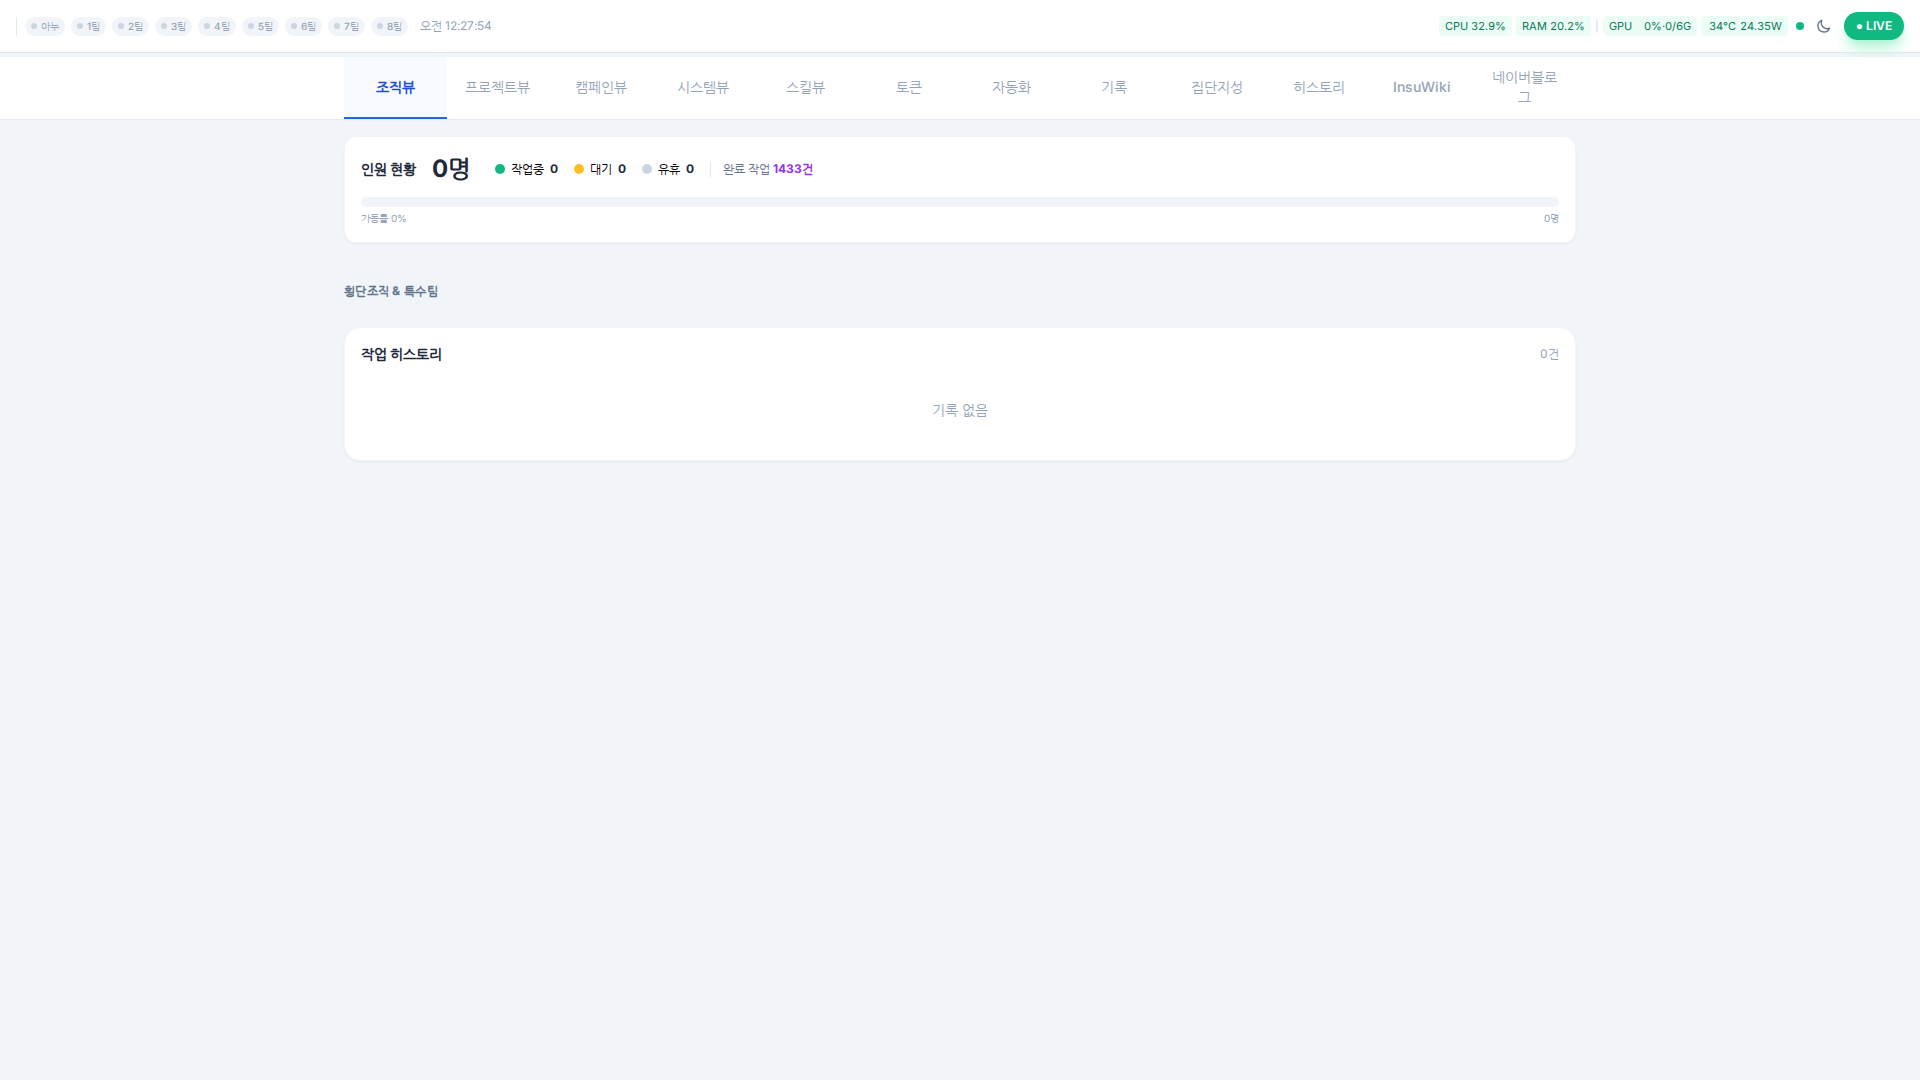Screen dimensions: 1920x1080
Task: Click the CPU usage indicator
Action: point(1474,26)
